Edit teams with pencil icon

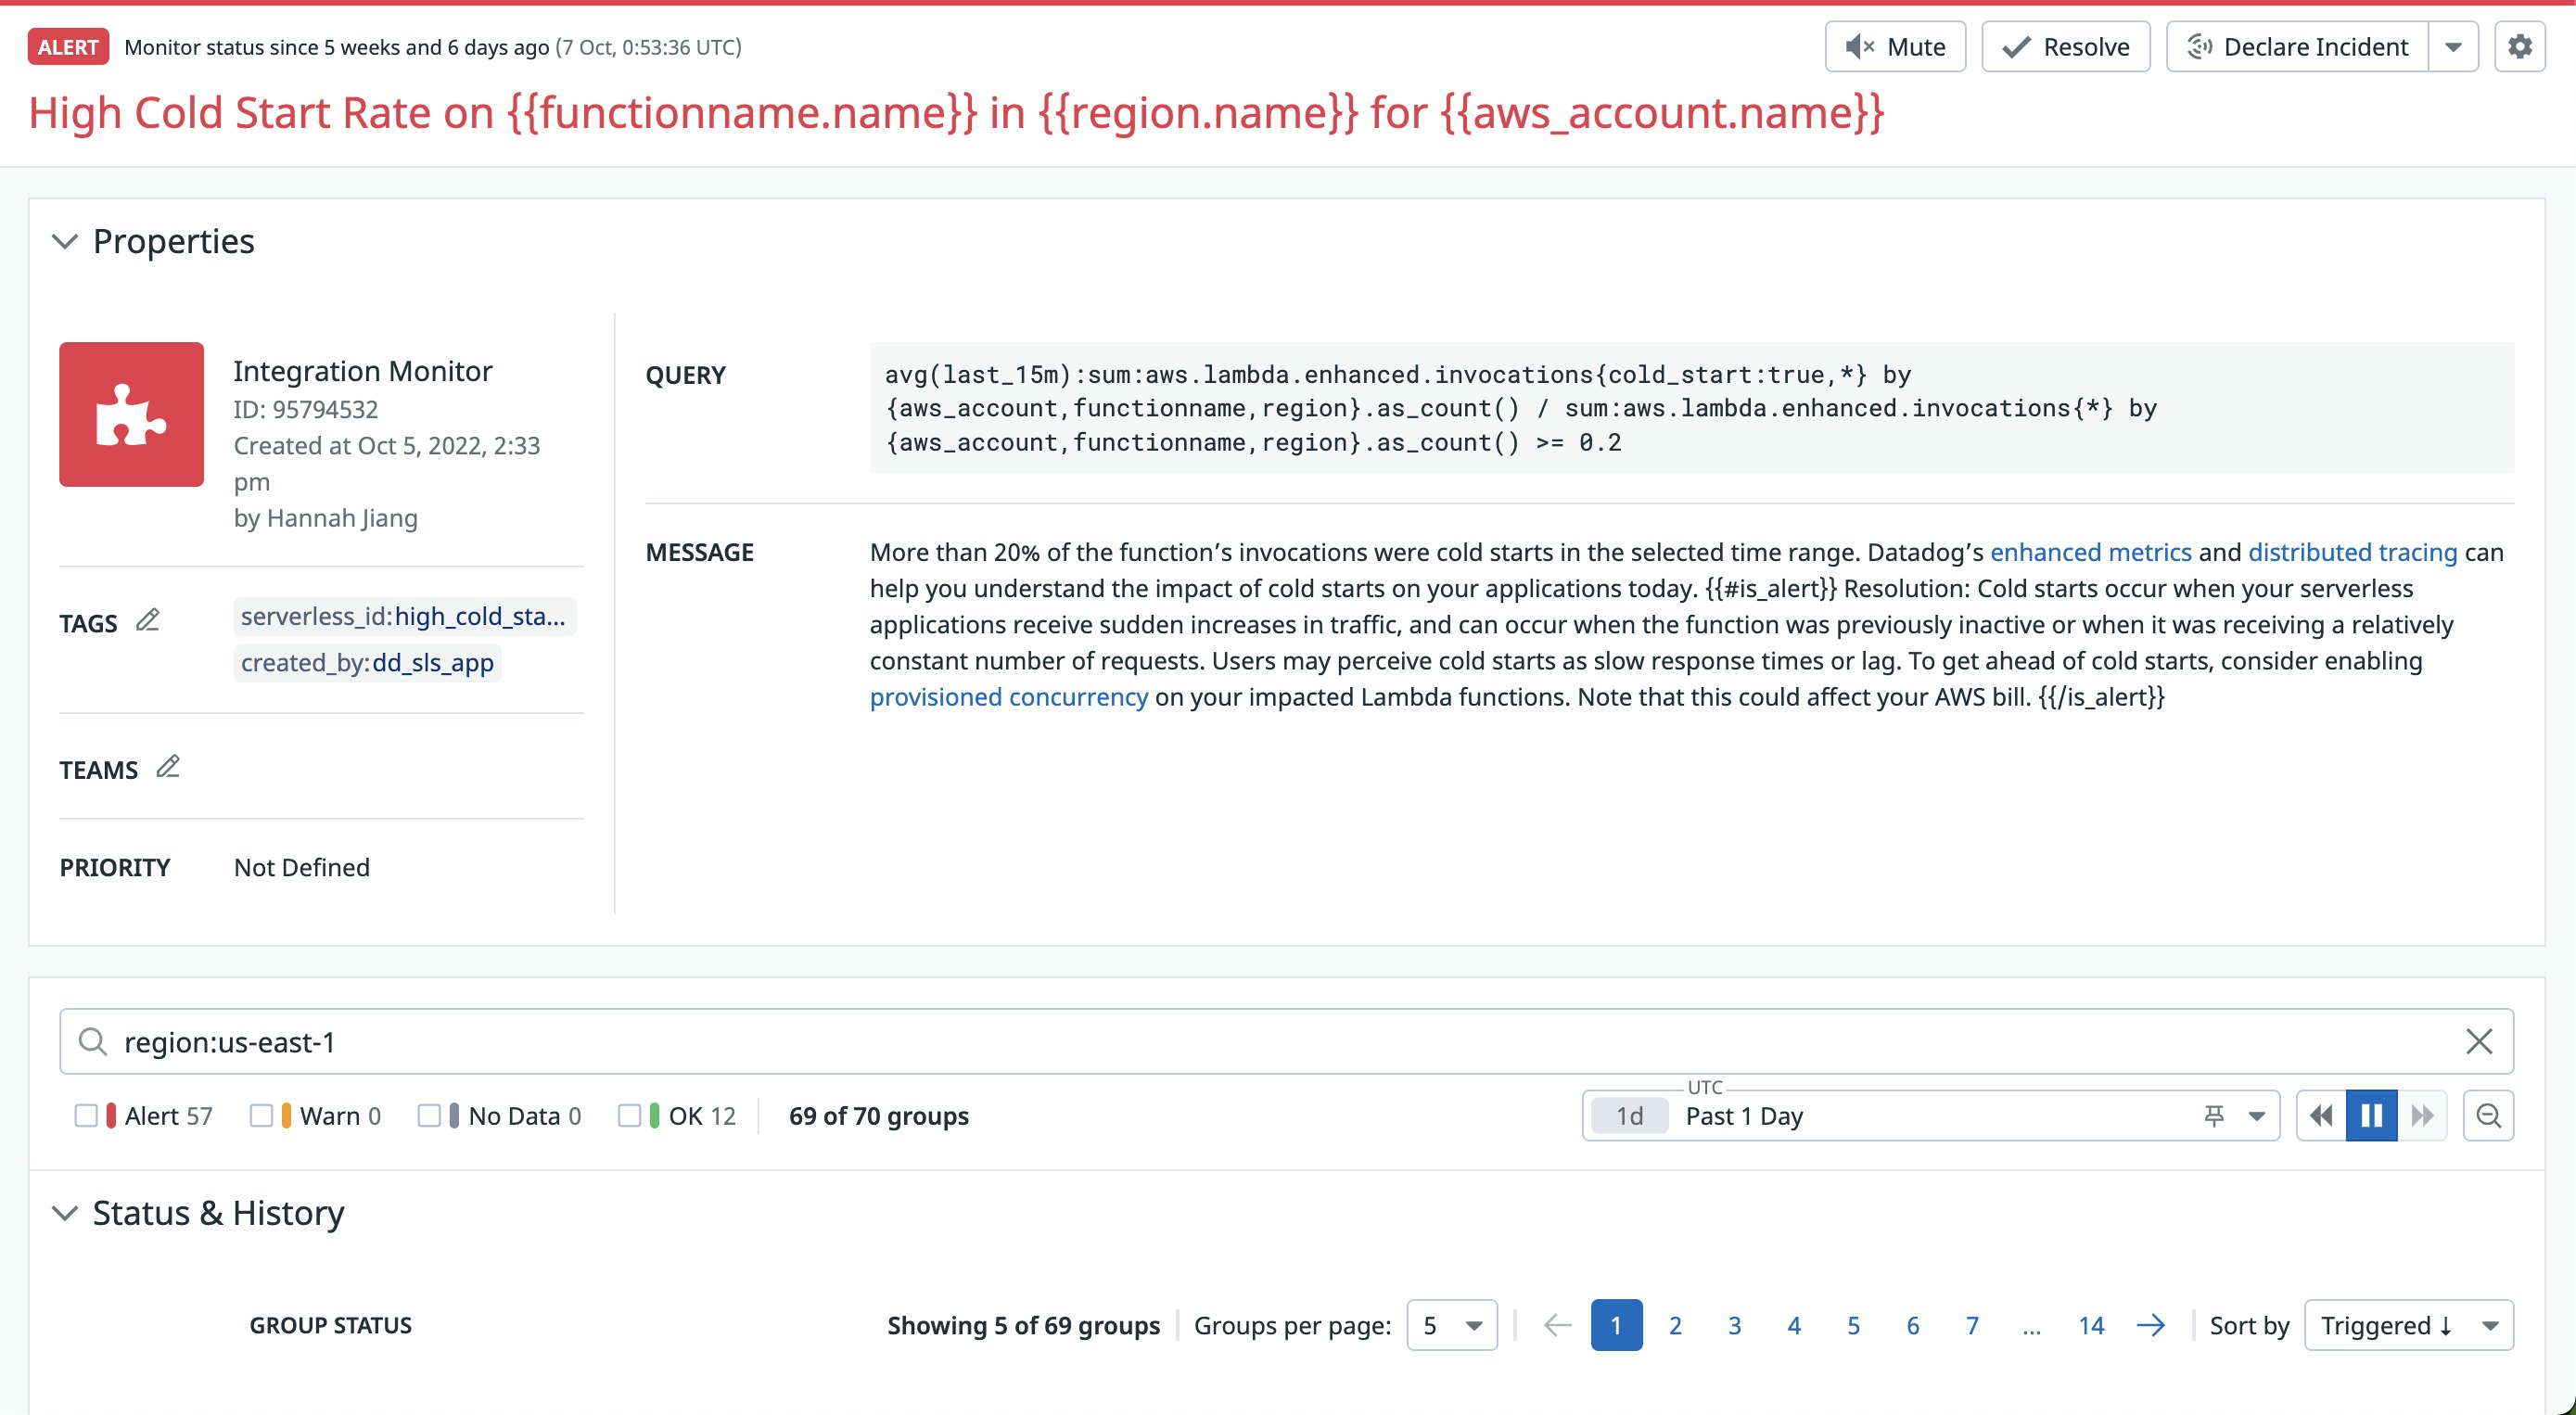[x=168, y=767]
